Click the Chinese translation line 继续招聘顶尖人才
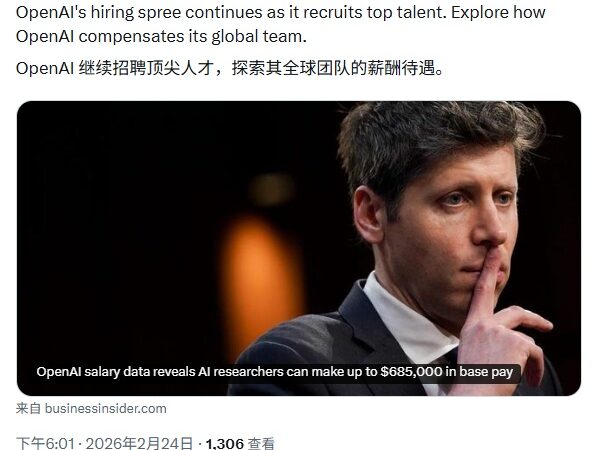The height and width of the screenshot is (450, 596). click(146, 68)
